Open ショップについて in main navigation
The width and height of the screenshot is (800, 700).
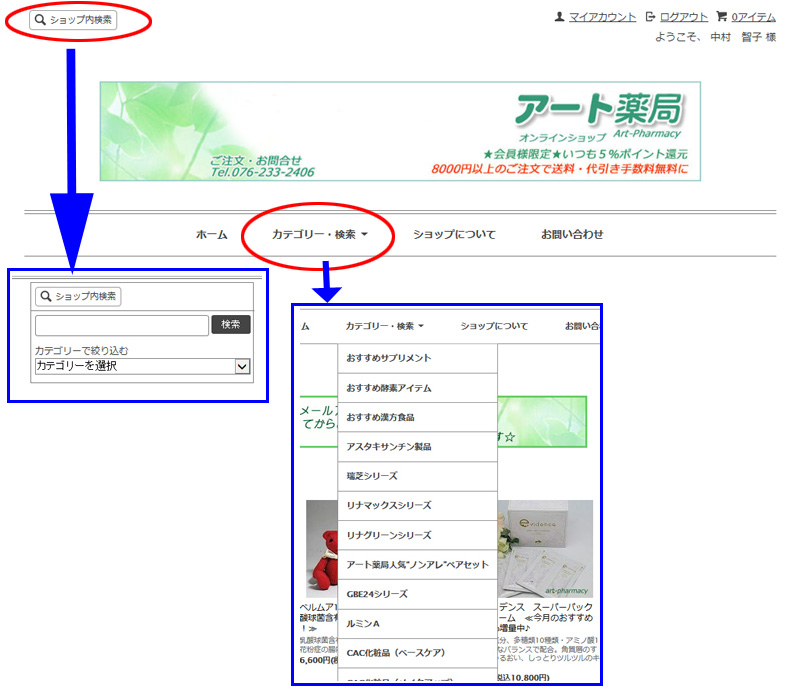tap(454, 234)
